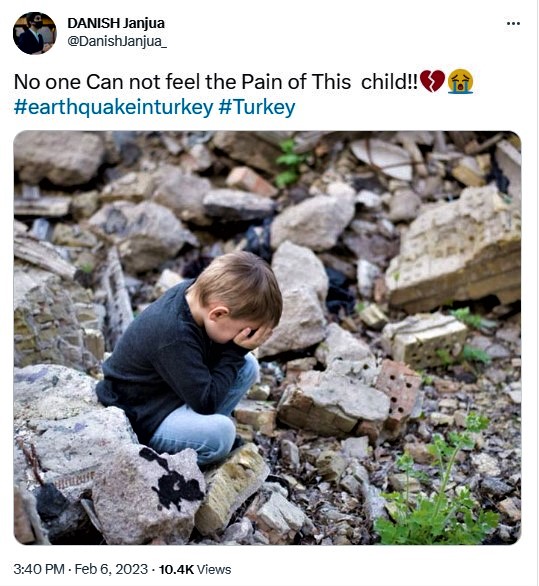The width and height of the screenshot is (539, 586).
Task: Open DANISH Janjua's profile avatar
Action: pyautogui.click(x=34, y=33)
